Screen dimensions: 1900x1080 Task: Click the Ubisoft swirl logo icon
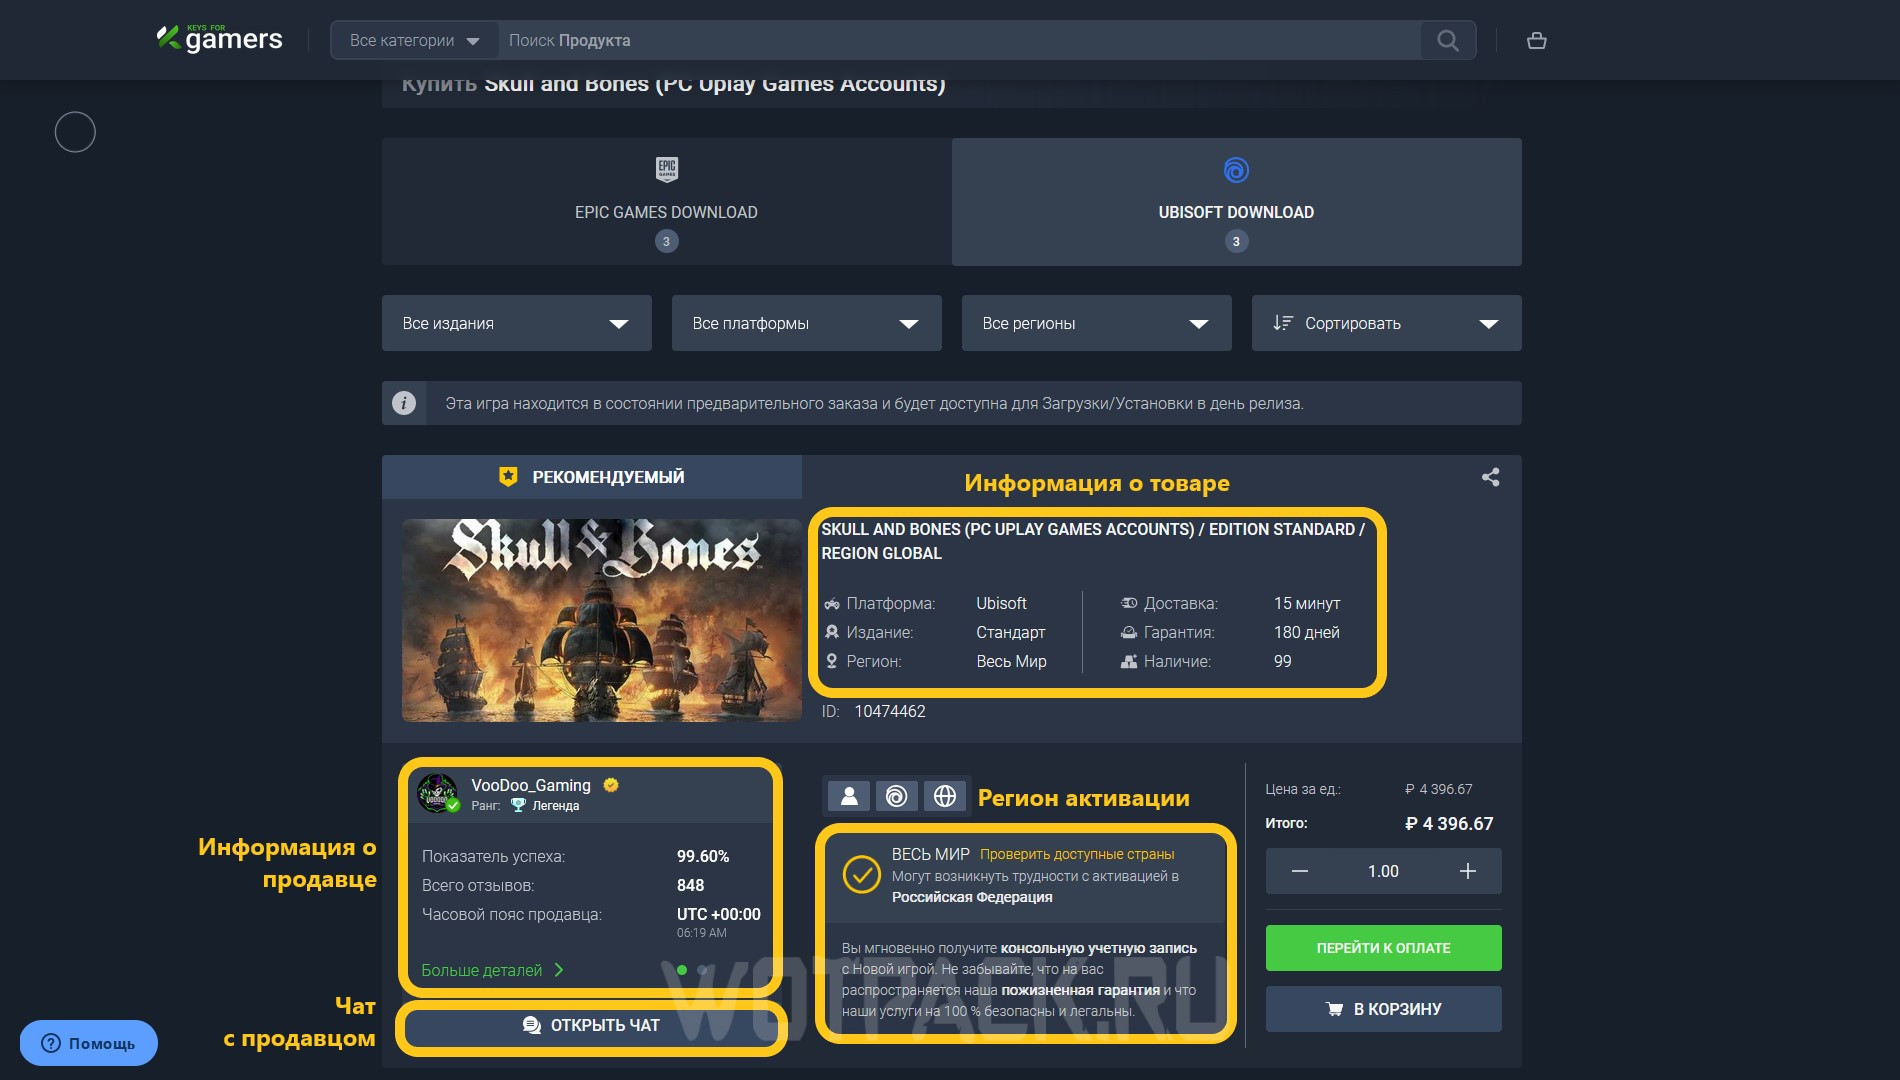click(1236, 170)
